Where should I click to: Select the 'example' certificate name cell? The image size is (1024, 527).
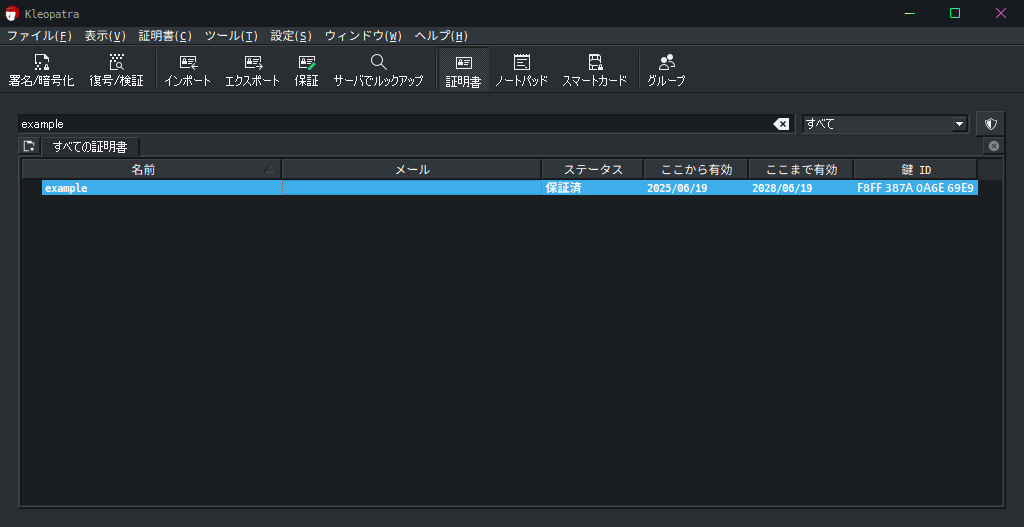coord(162,188)
